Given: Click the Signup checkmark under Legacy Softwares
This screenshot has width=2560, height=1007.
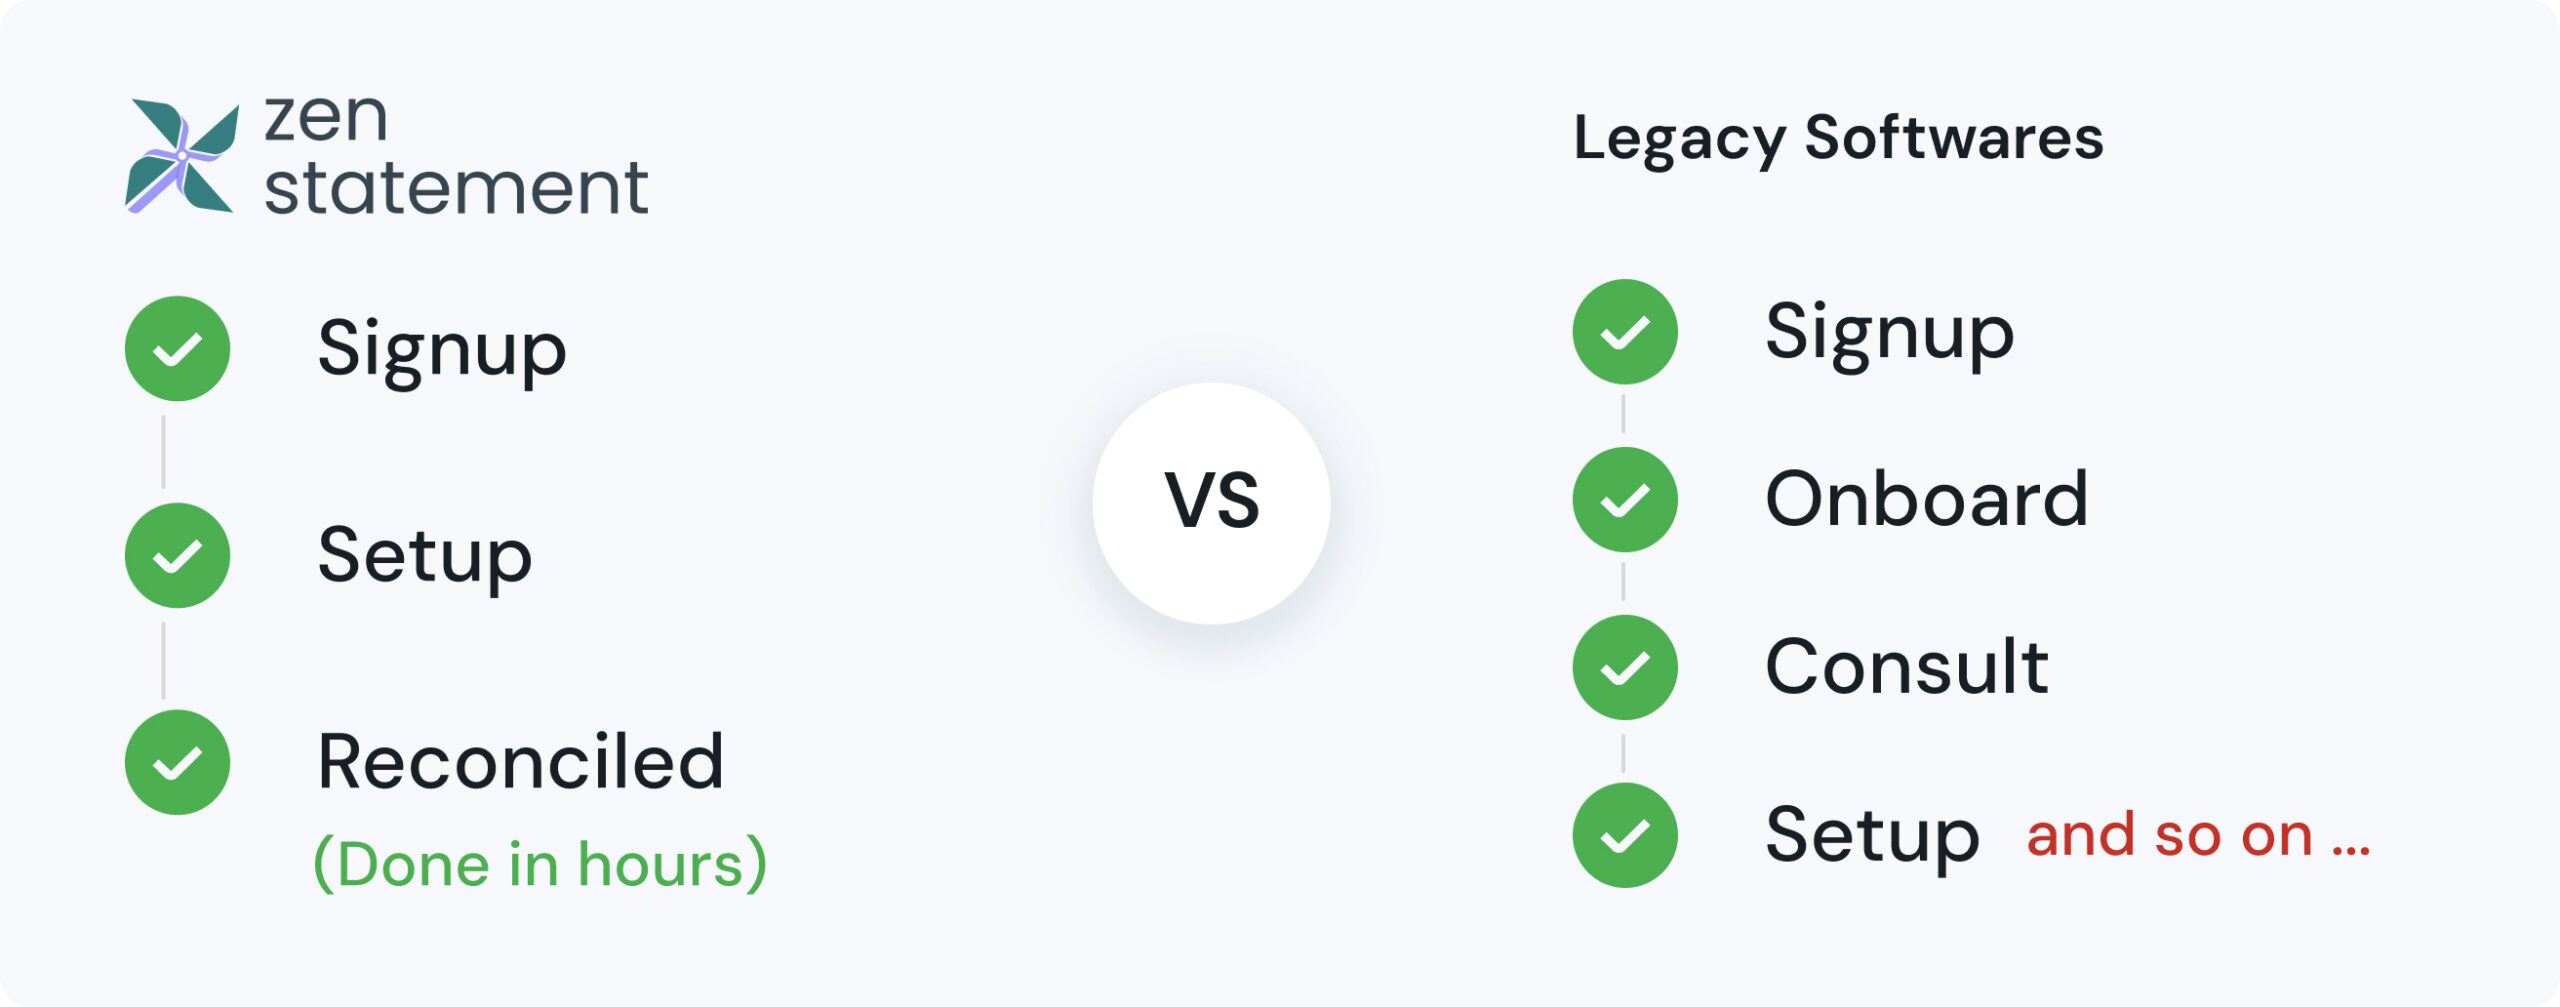Looking at the screenshot, I should [1625, 332].
